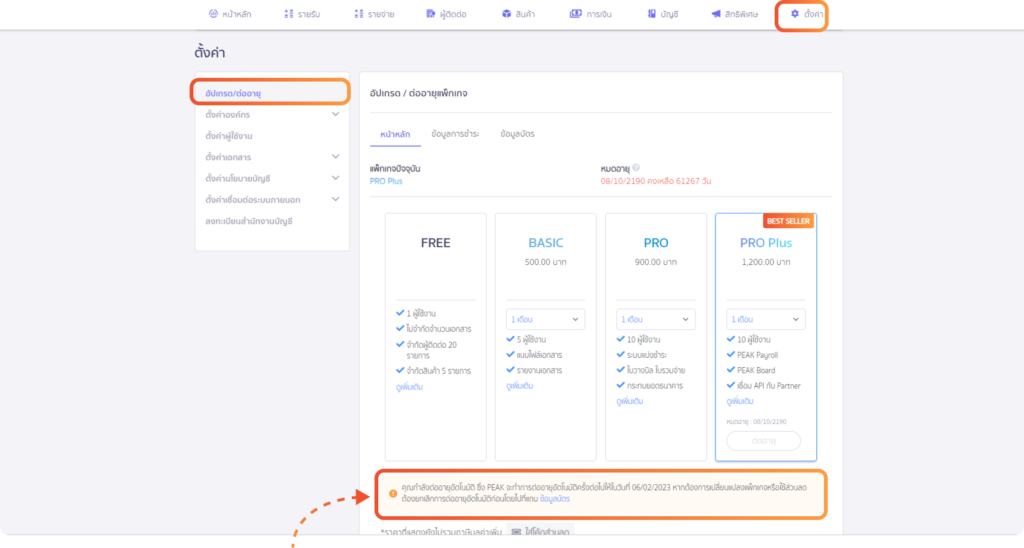The height and width of the screenshot is (548, 1024).
Task: Expand ตั้งค่าเอกสar sidebar section
Action: (335, 157)
